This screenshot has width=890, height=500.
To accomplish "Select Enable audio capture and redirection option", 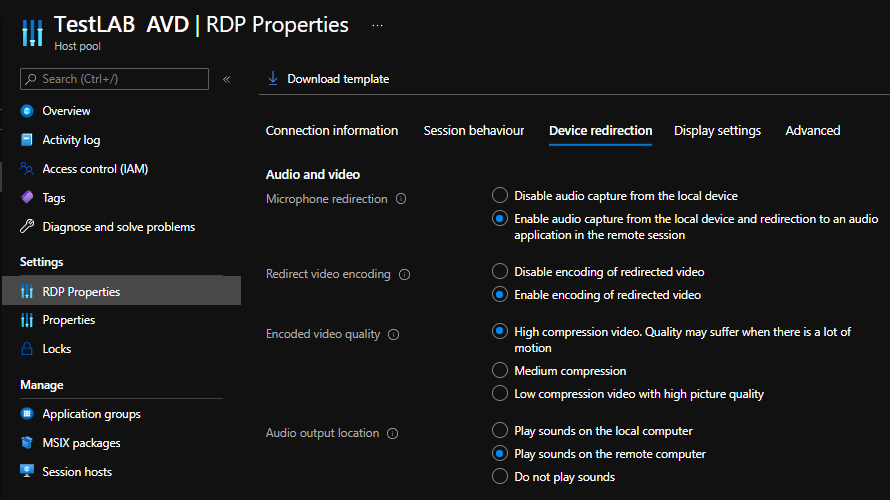I will click(500, 219).
